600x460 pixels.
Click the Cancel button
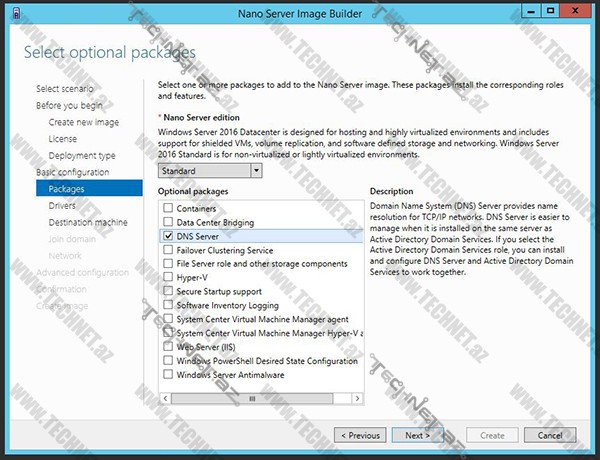tap(550, 435)
